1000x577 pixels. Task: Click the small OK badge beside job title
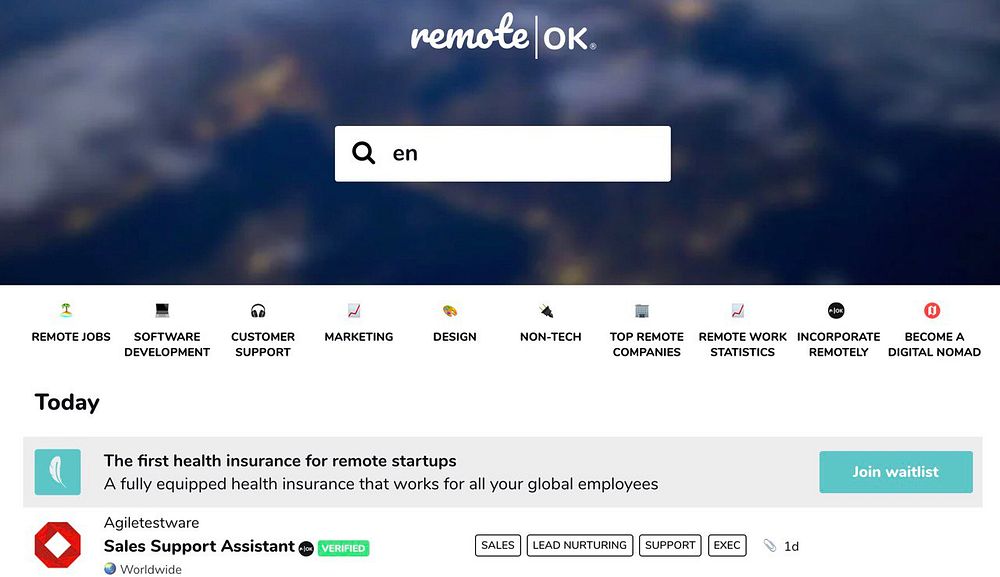306,548
